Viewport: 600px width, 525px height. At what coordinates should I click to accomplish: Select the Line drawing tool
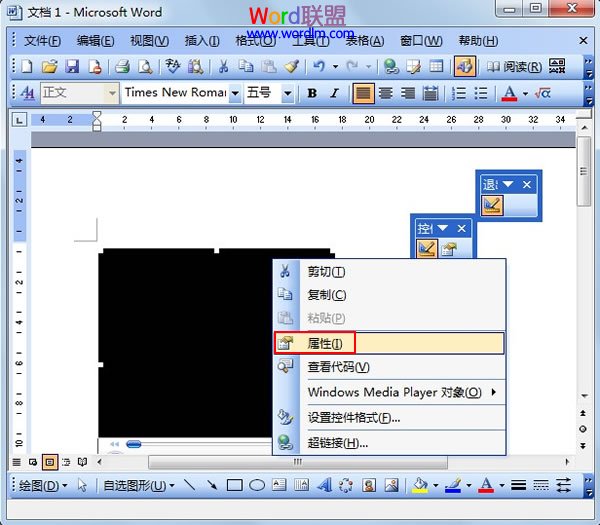click(x=189, y=485)
